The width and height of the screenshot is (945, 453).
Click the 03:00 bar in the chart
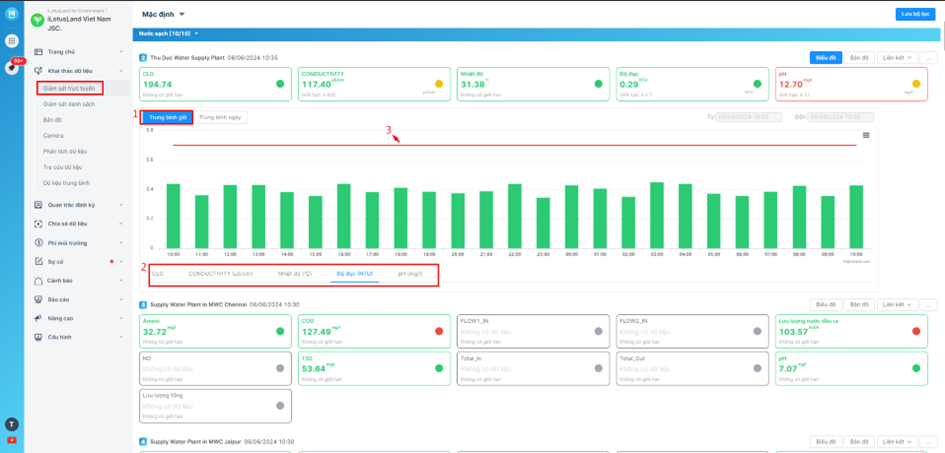click(657, 216)
